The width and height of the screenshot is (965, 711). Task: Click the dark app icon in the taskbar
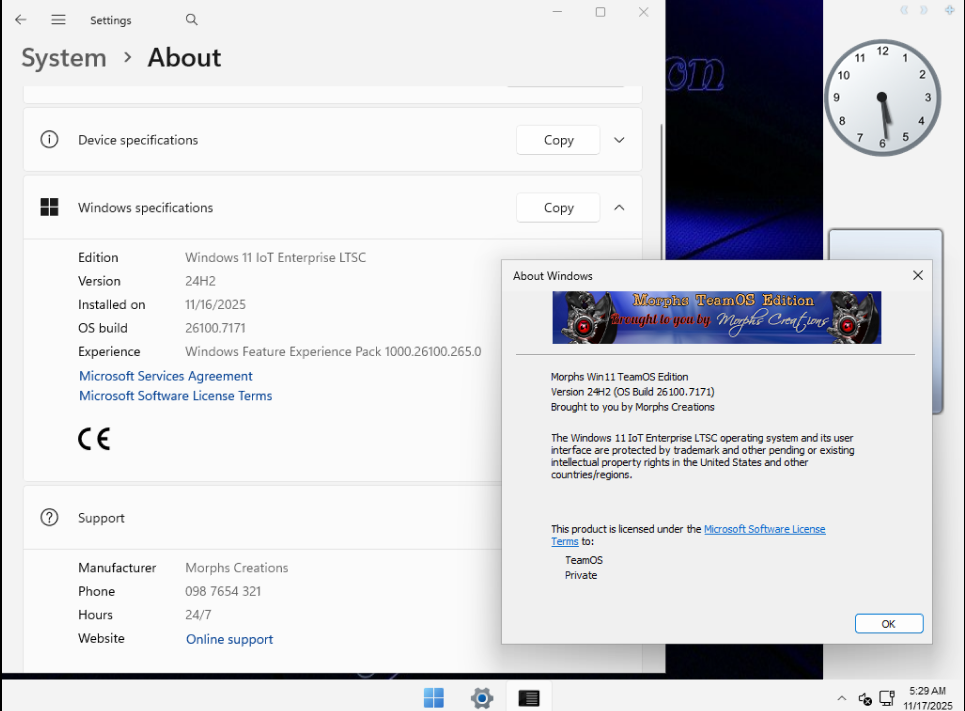[529, 698]
